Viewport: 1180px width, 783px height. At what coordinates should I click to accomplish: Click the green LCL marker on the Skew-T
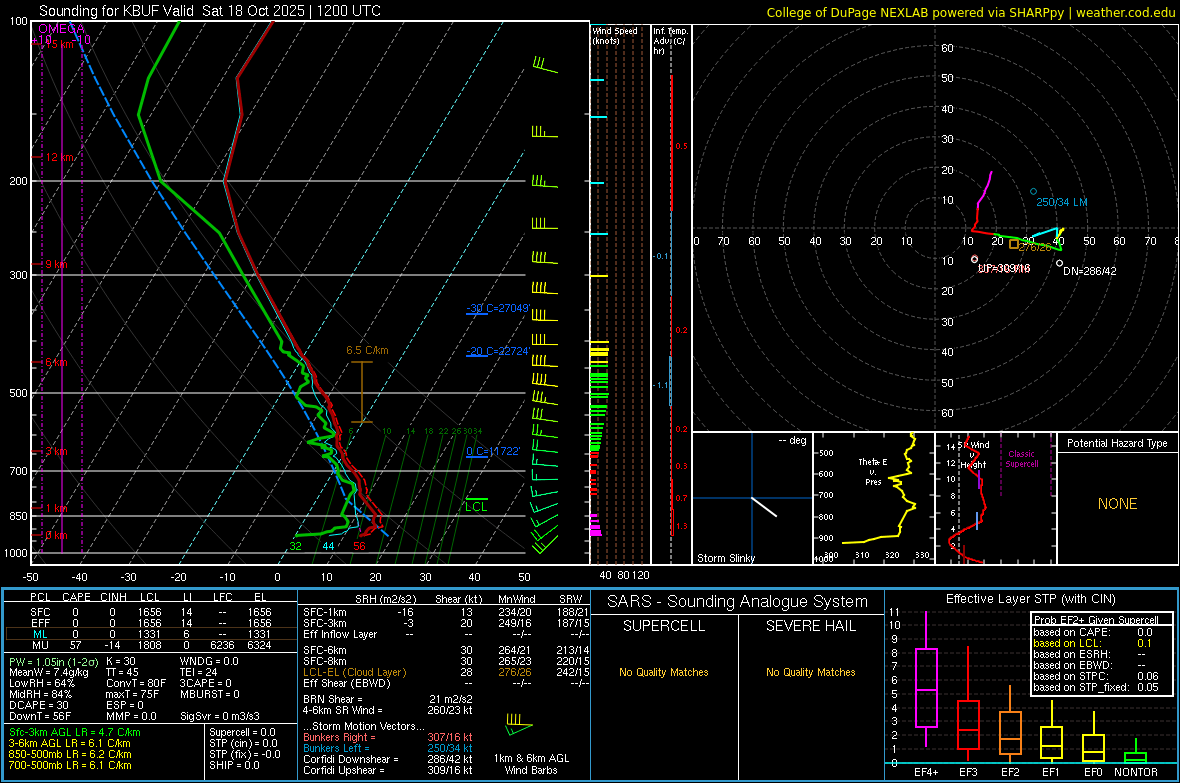(x=476, y=504)
